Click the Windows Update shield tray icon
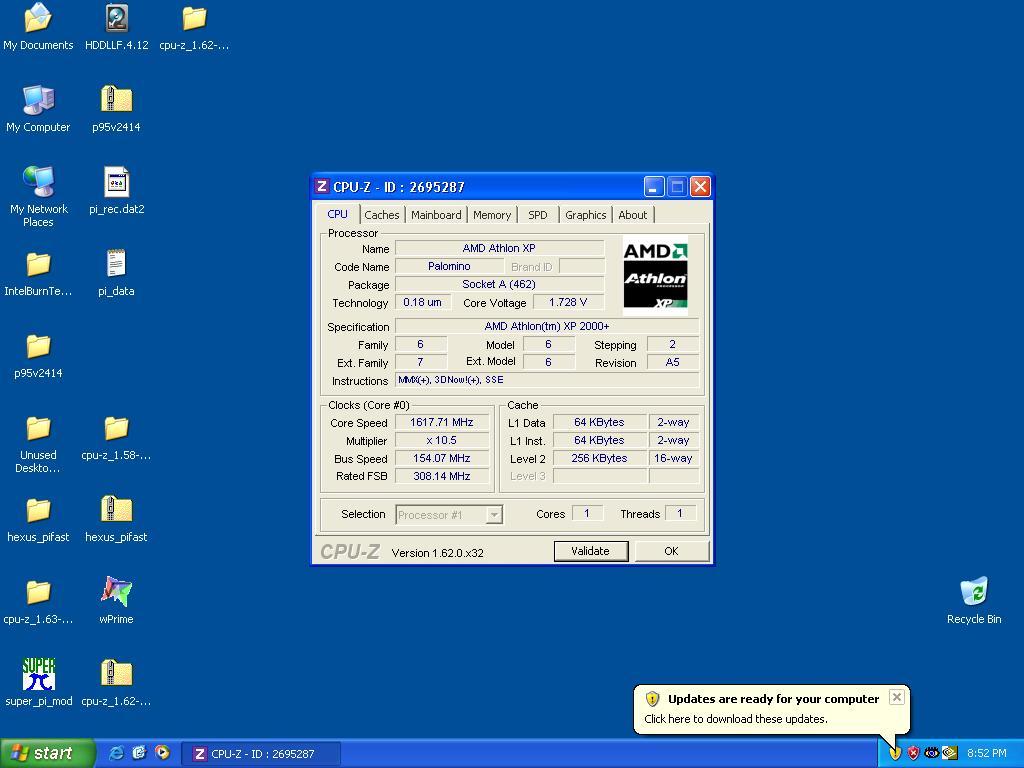Screen dimensions: 1024x768 (895, 753)
